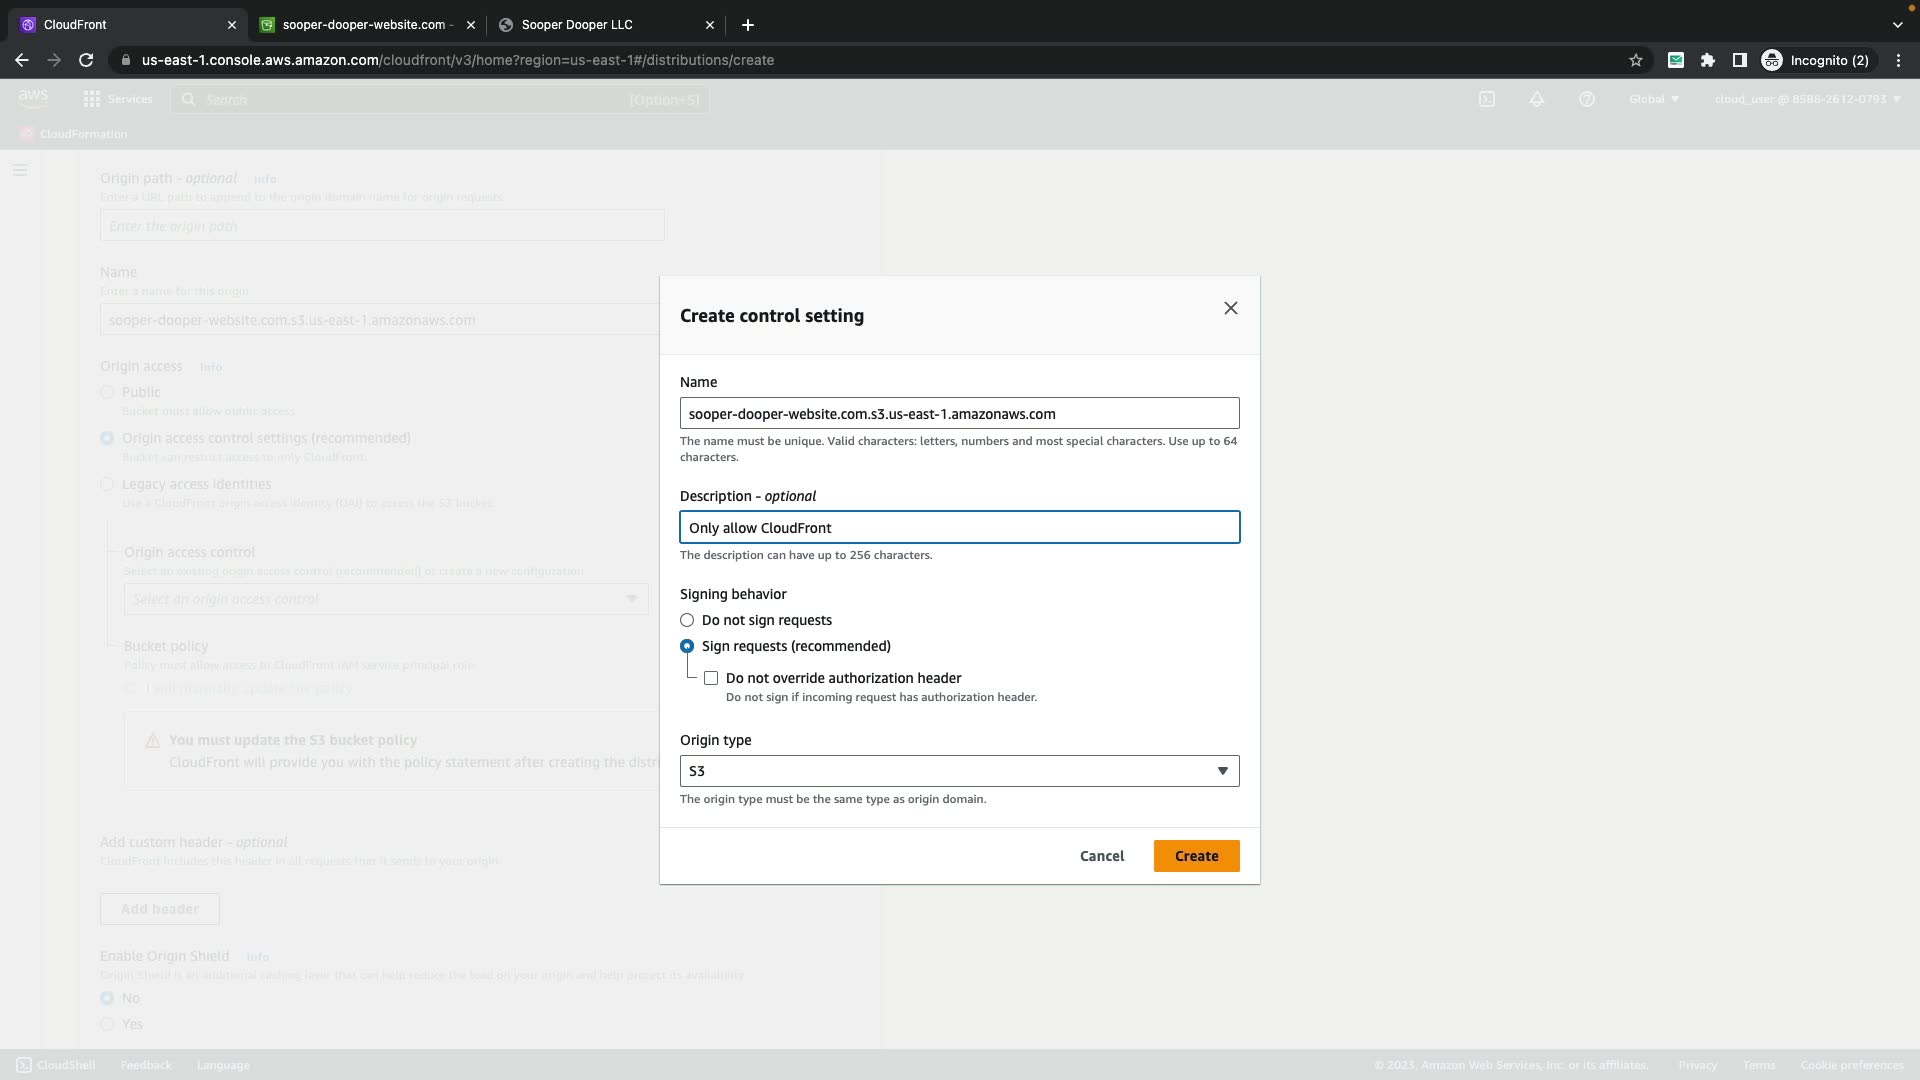This screenshot has width=1920, height=1080.
Task: Open a new browser tab
Action: pos(748,24)
